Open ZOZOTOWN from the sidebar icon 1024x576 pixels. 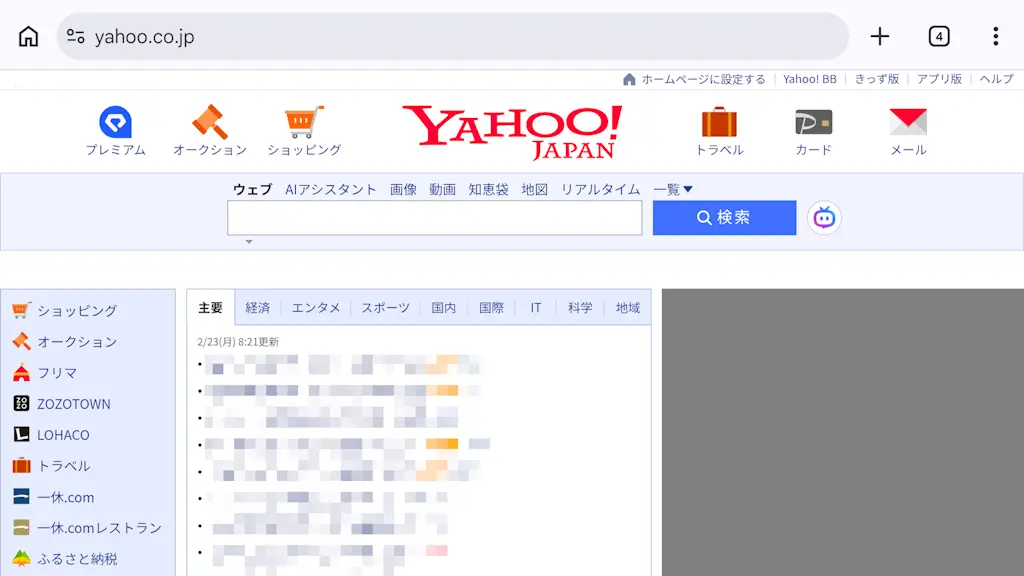click(x=21, y=403)
